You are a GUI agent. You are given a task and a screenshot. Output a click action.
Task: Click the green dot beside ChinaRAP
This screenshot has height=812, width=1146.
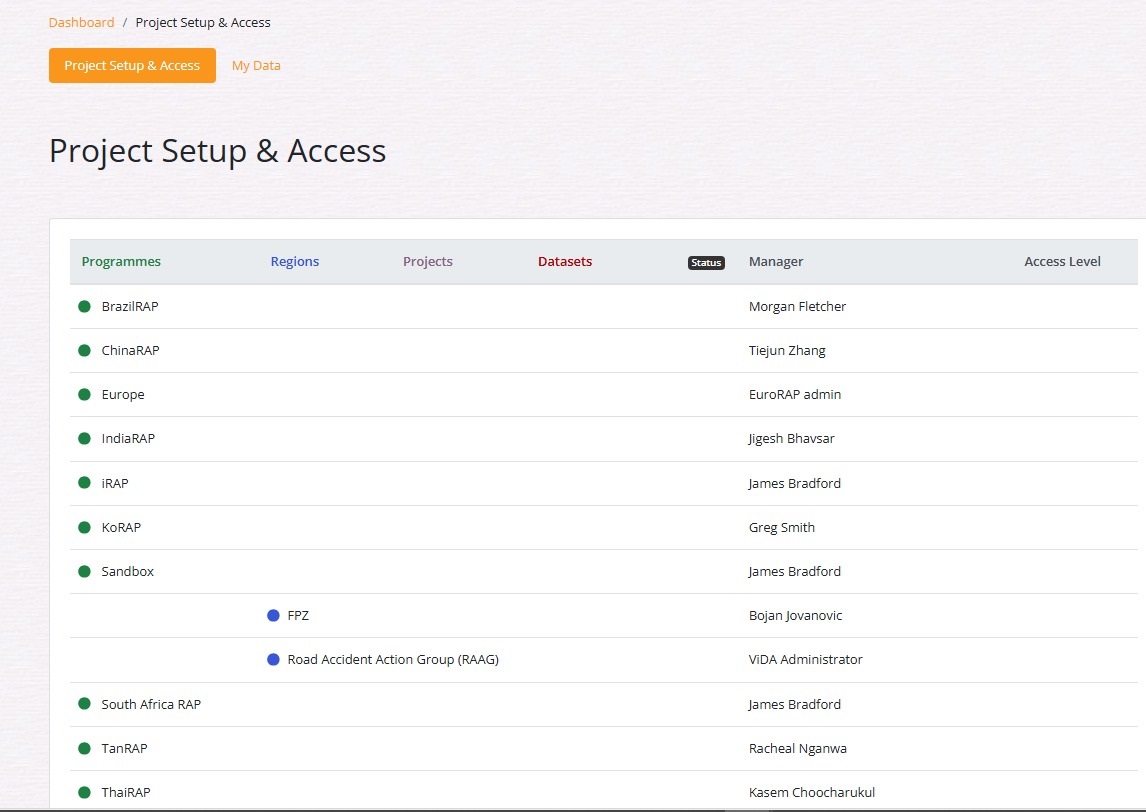coord(85,350)
